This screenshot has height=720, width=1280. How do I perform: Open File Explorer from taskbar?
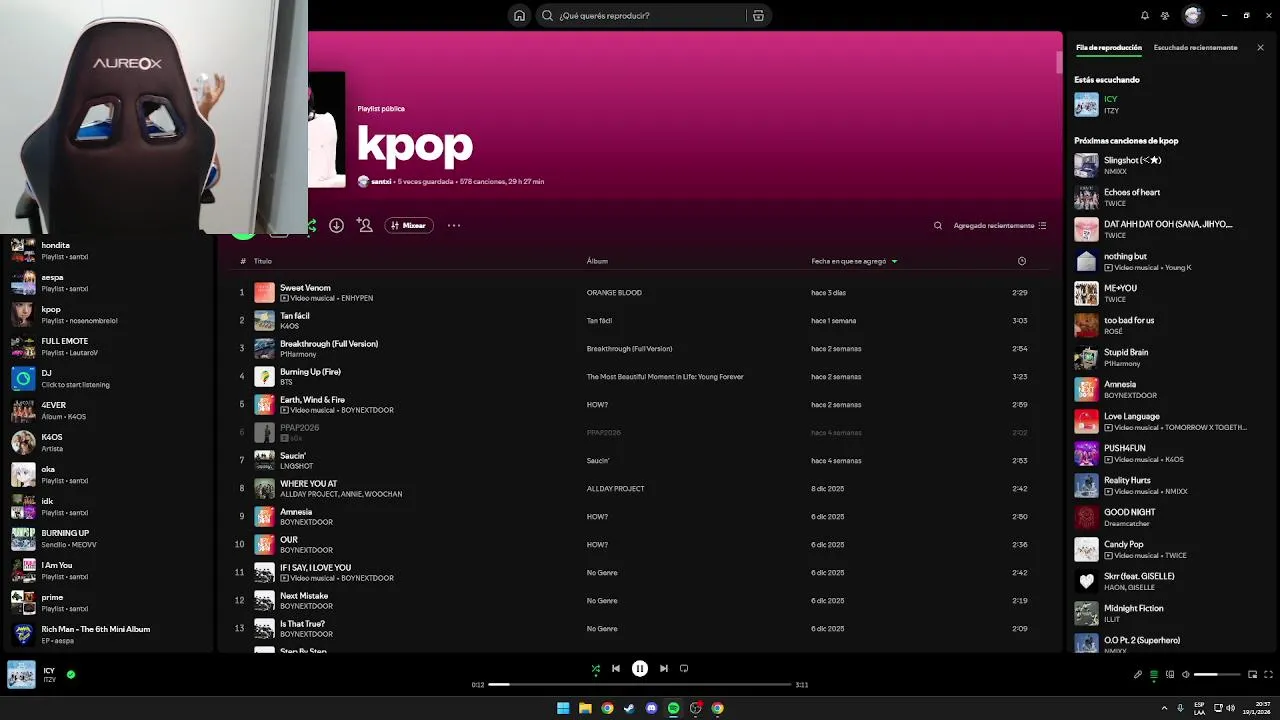pyautogui.click(x=585, y=708)
